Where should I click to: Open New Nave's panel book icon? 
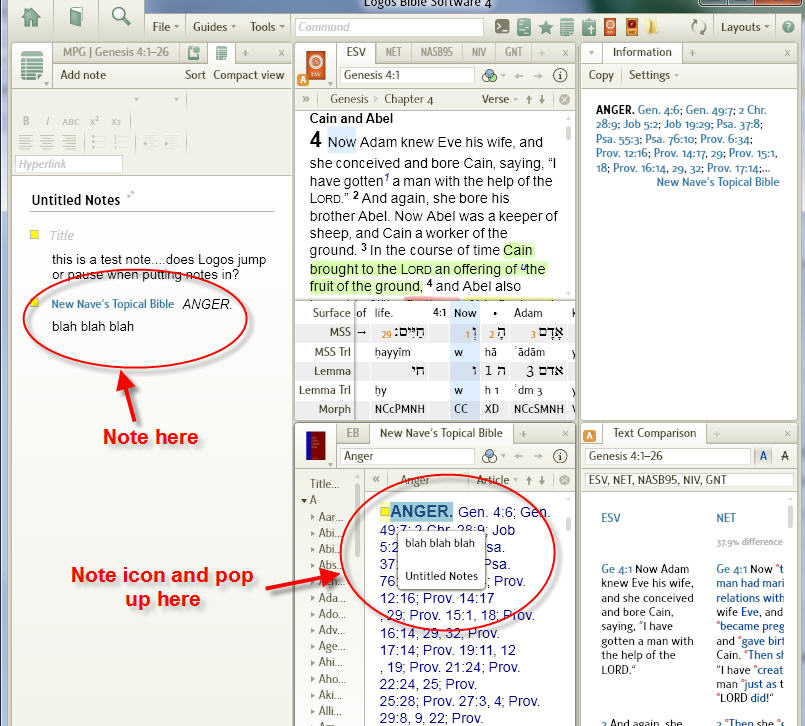[316, 446]
